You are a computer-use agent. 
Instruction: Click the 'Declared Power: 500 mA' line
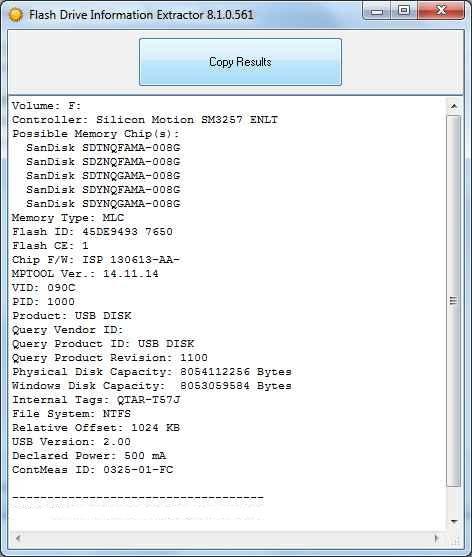(x=89, y=456)
